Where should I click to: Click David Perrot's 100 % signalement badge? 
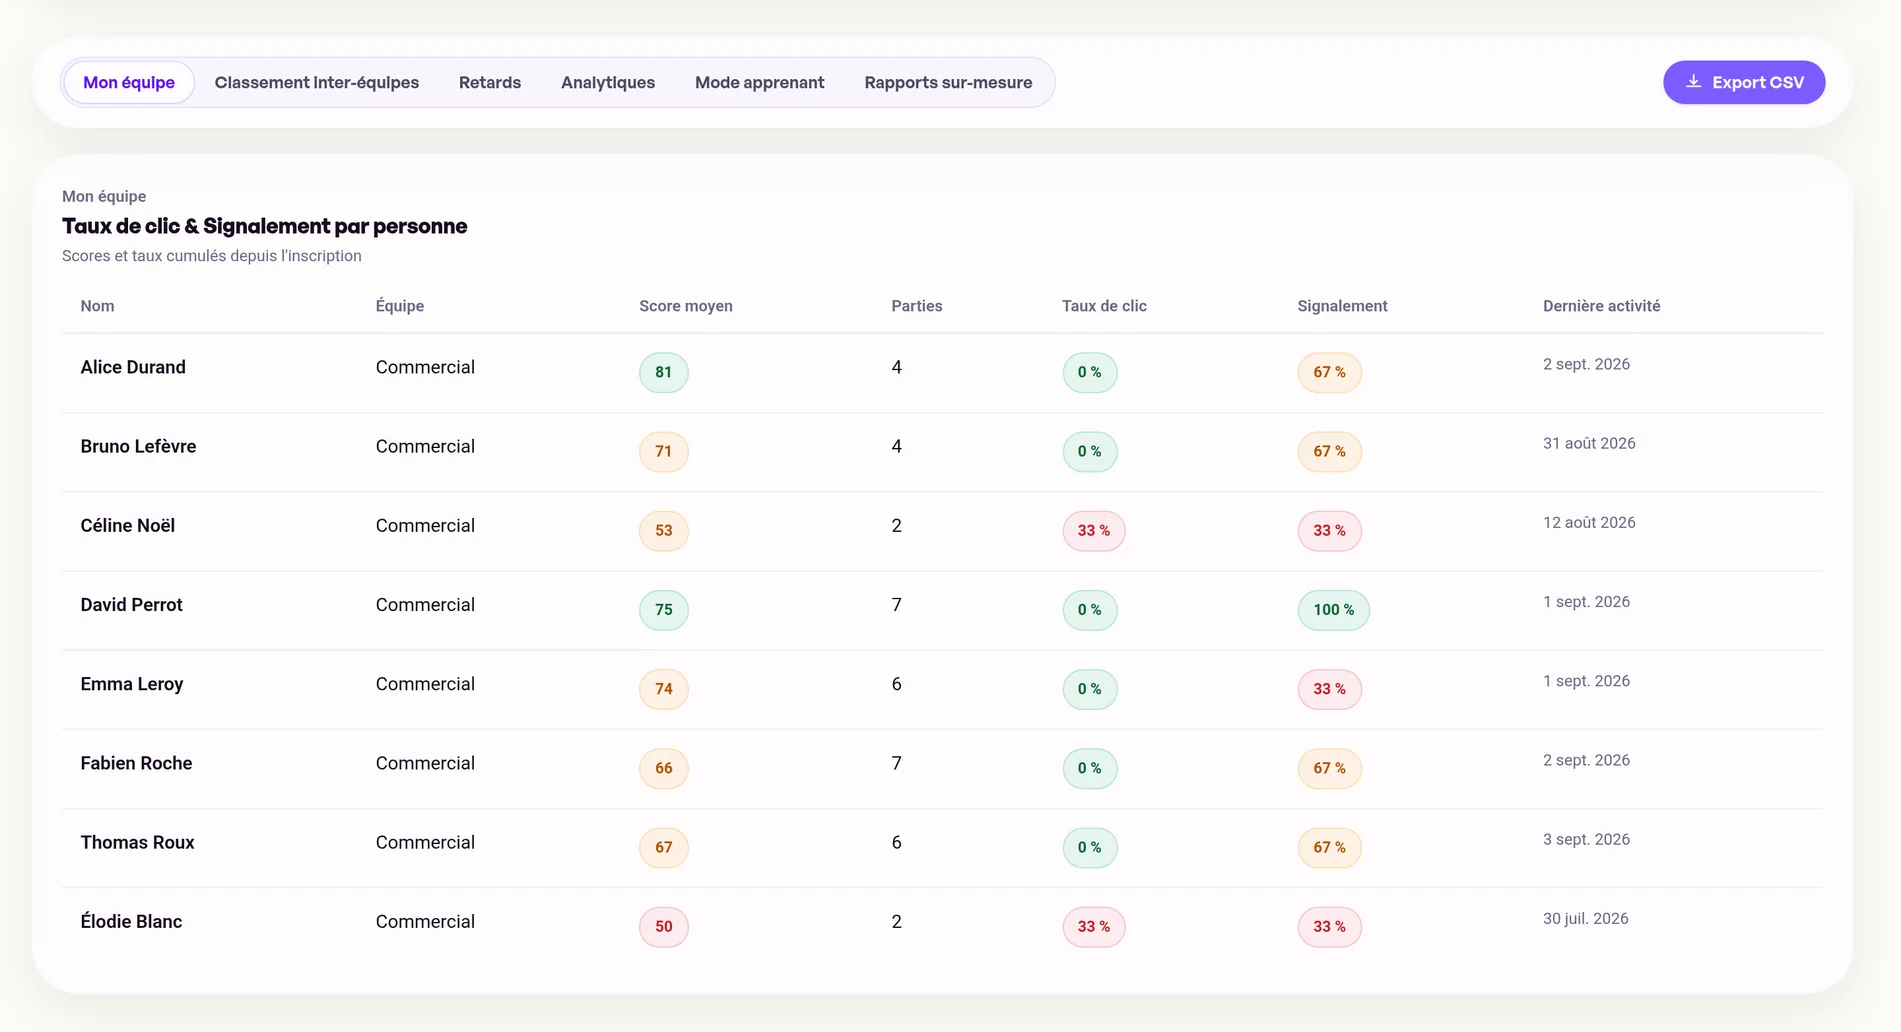pyautogui.click(x=1334, y=610)
